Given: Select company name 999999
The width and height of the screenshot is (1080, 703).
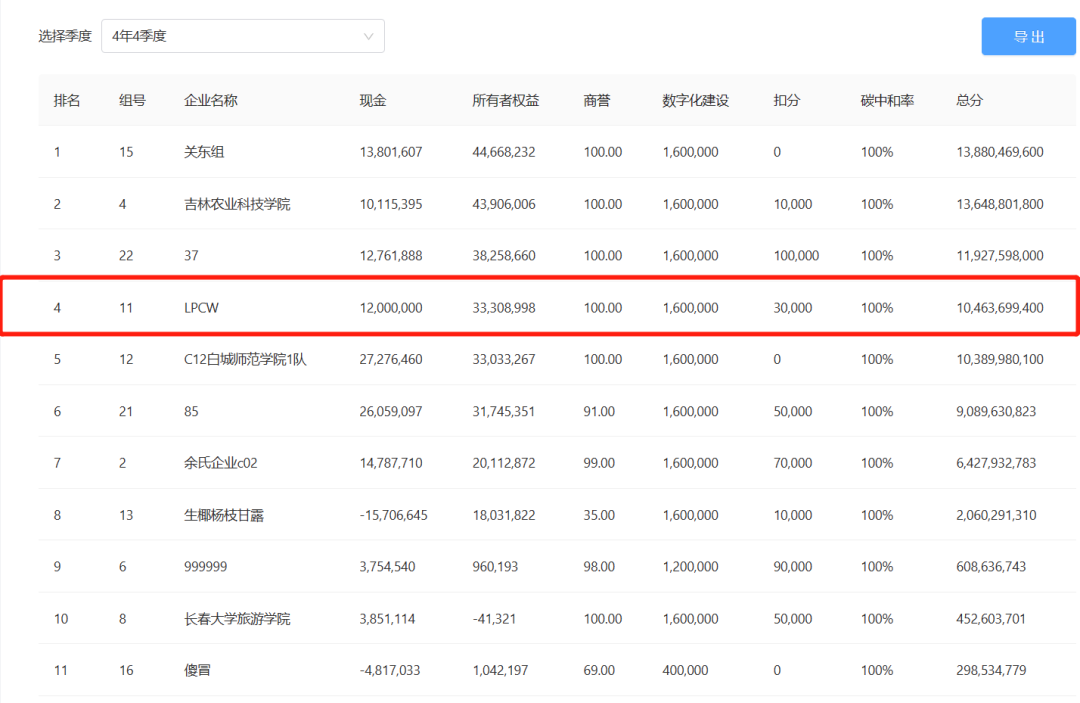Looking at the screenshot, I should 205,567.
